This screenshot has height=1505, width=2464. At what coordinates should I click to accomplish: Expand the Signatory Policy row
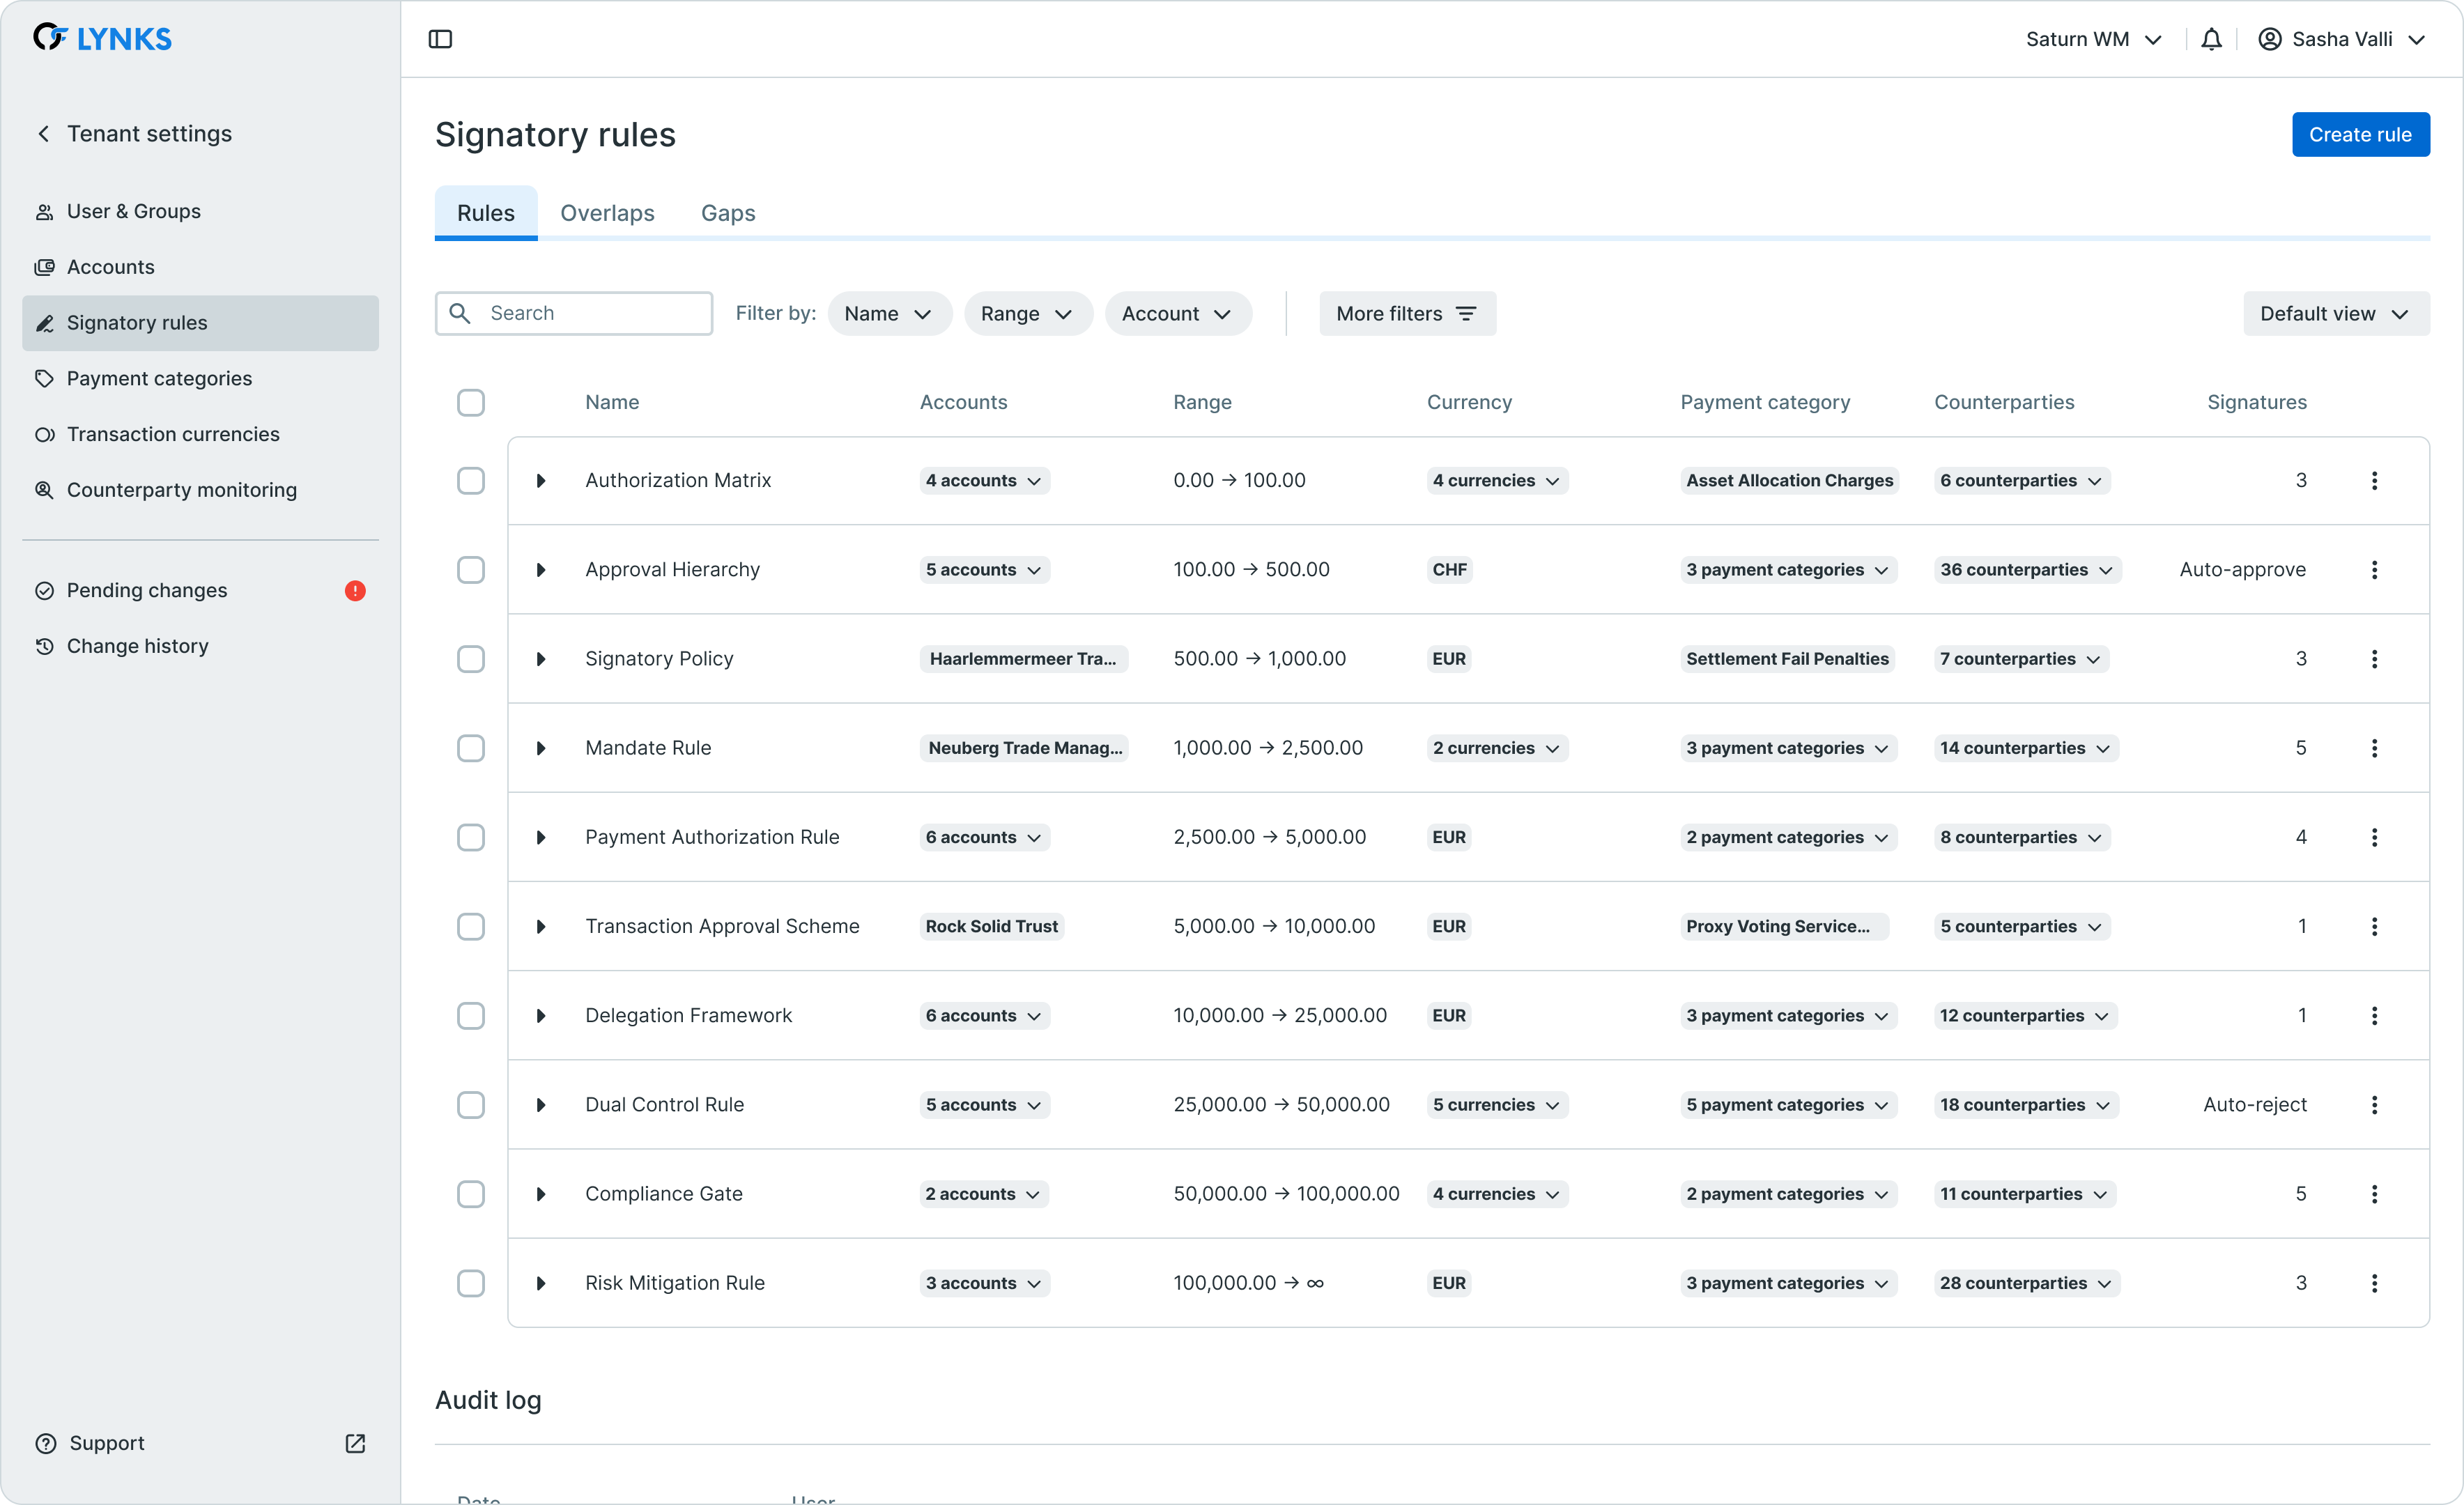(541, 659)
